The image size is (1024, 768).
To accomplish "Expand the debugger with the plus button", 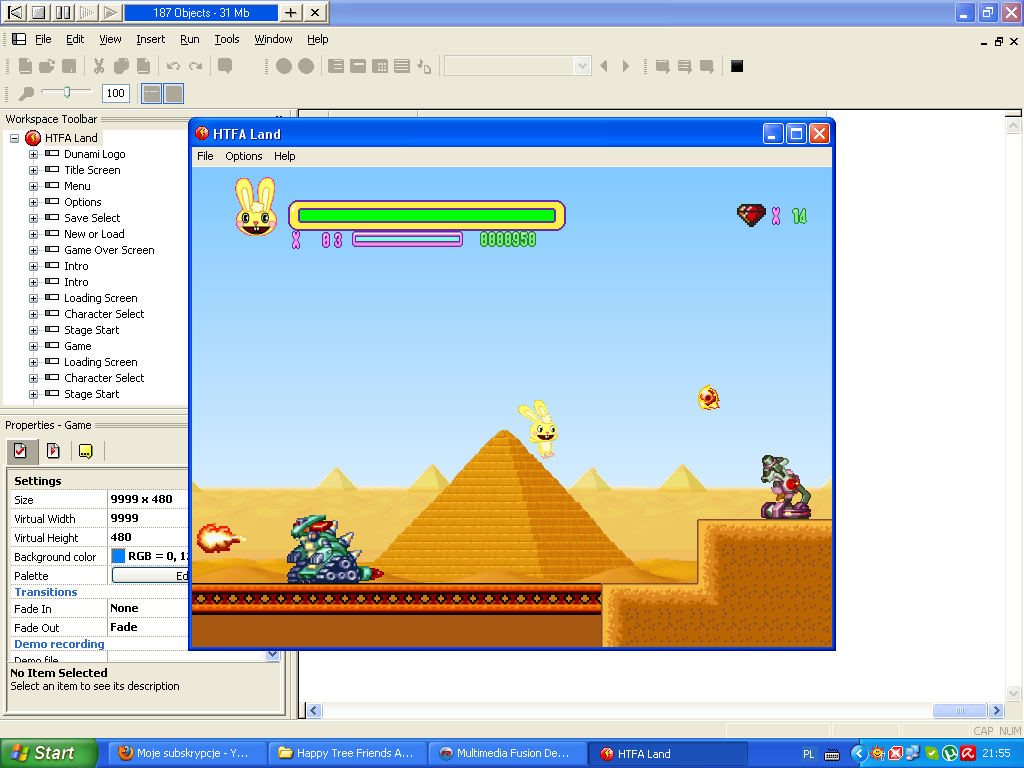I will tap(291, 12).
